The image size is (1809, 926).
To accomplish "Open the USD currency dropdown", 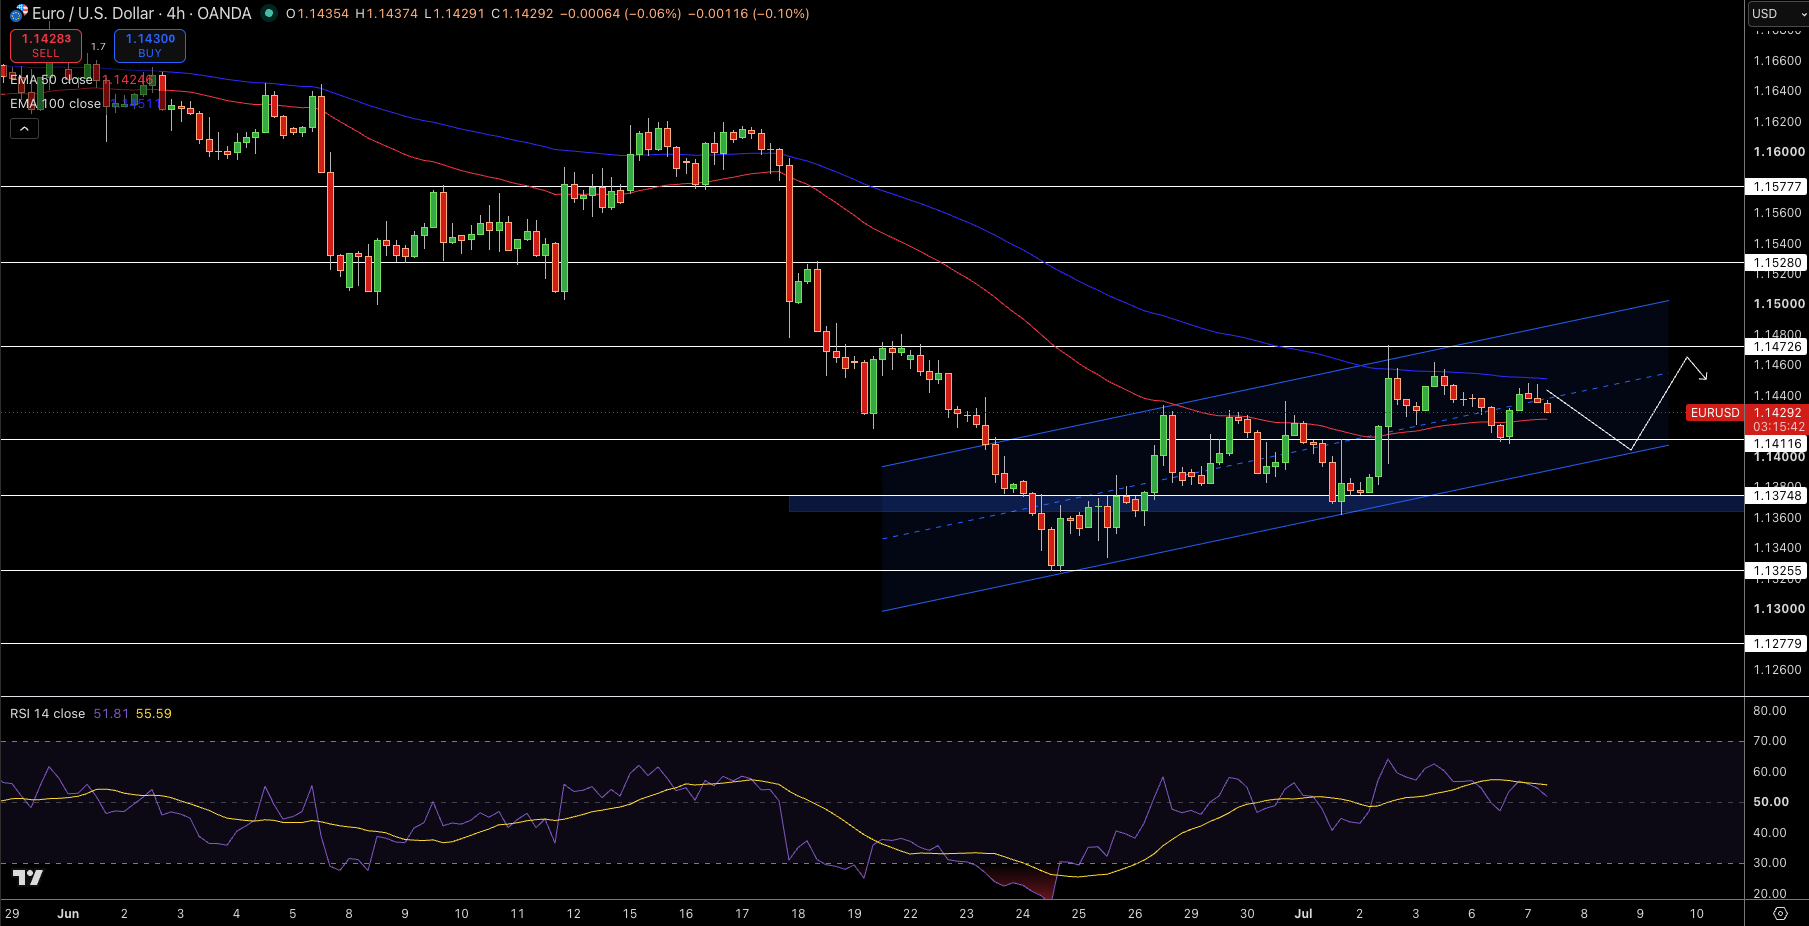I will [1778, 14].
